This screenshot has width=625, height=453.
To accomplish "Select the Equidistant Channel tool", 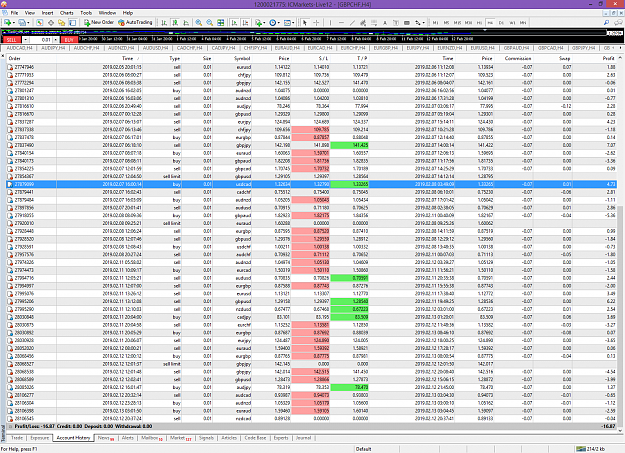I will click(363, 23).
